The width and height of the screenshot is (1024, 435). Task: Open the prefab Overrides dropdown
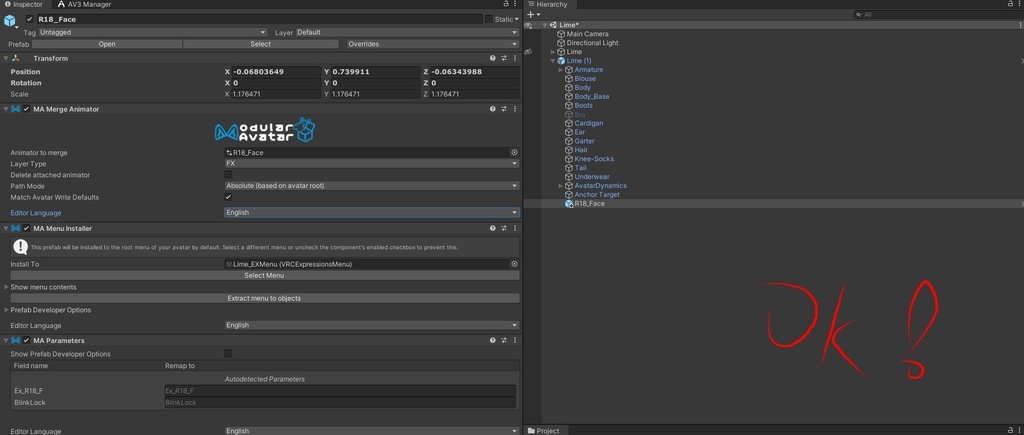click(432, 44)
